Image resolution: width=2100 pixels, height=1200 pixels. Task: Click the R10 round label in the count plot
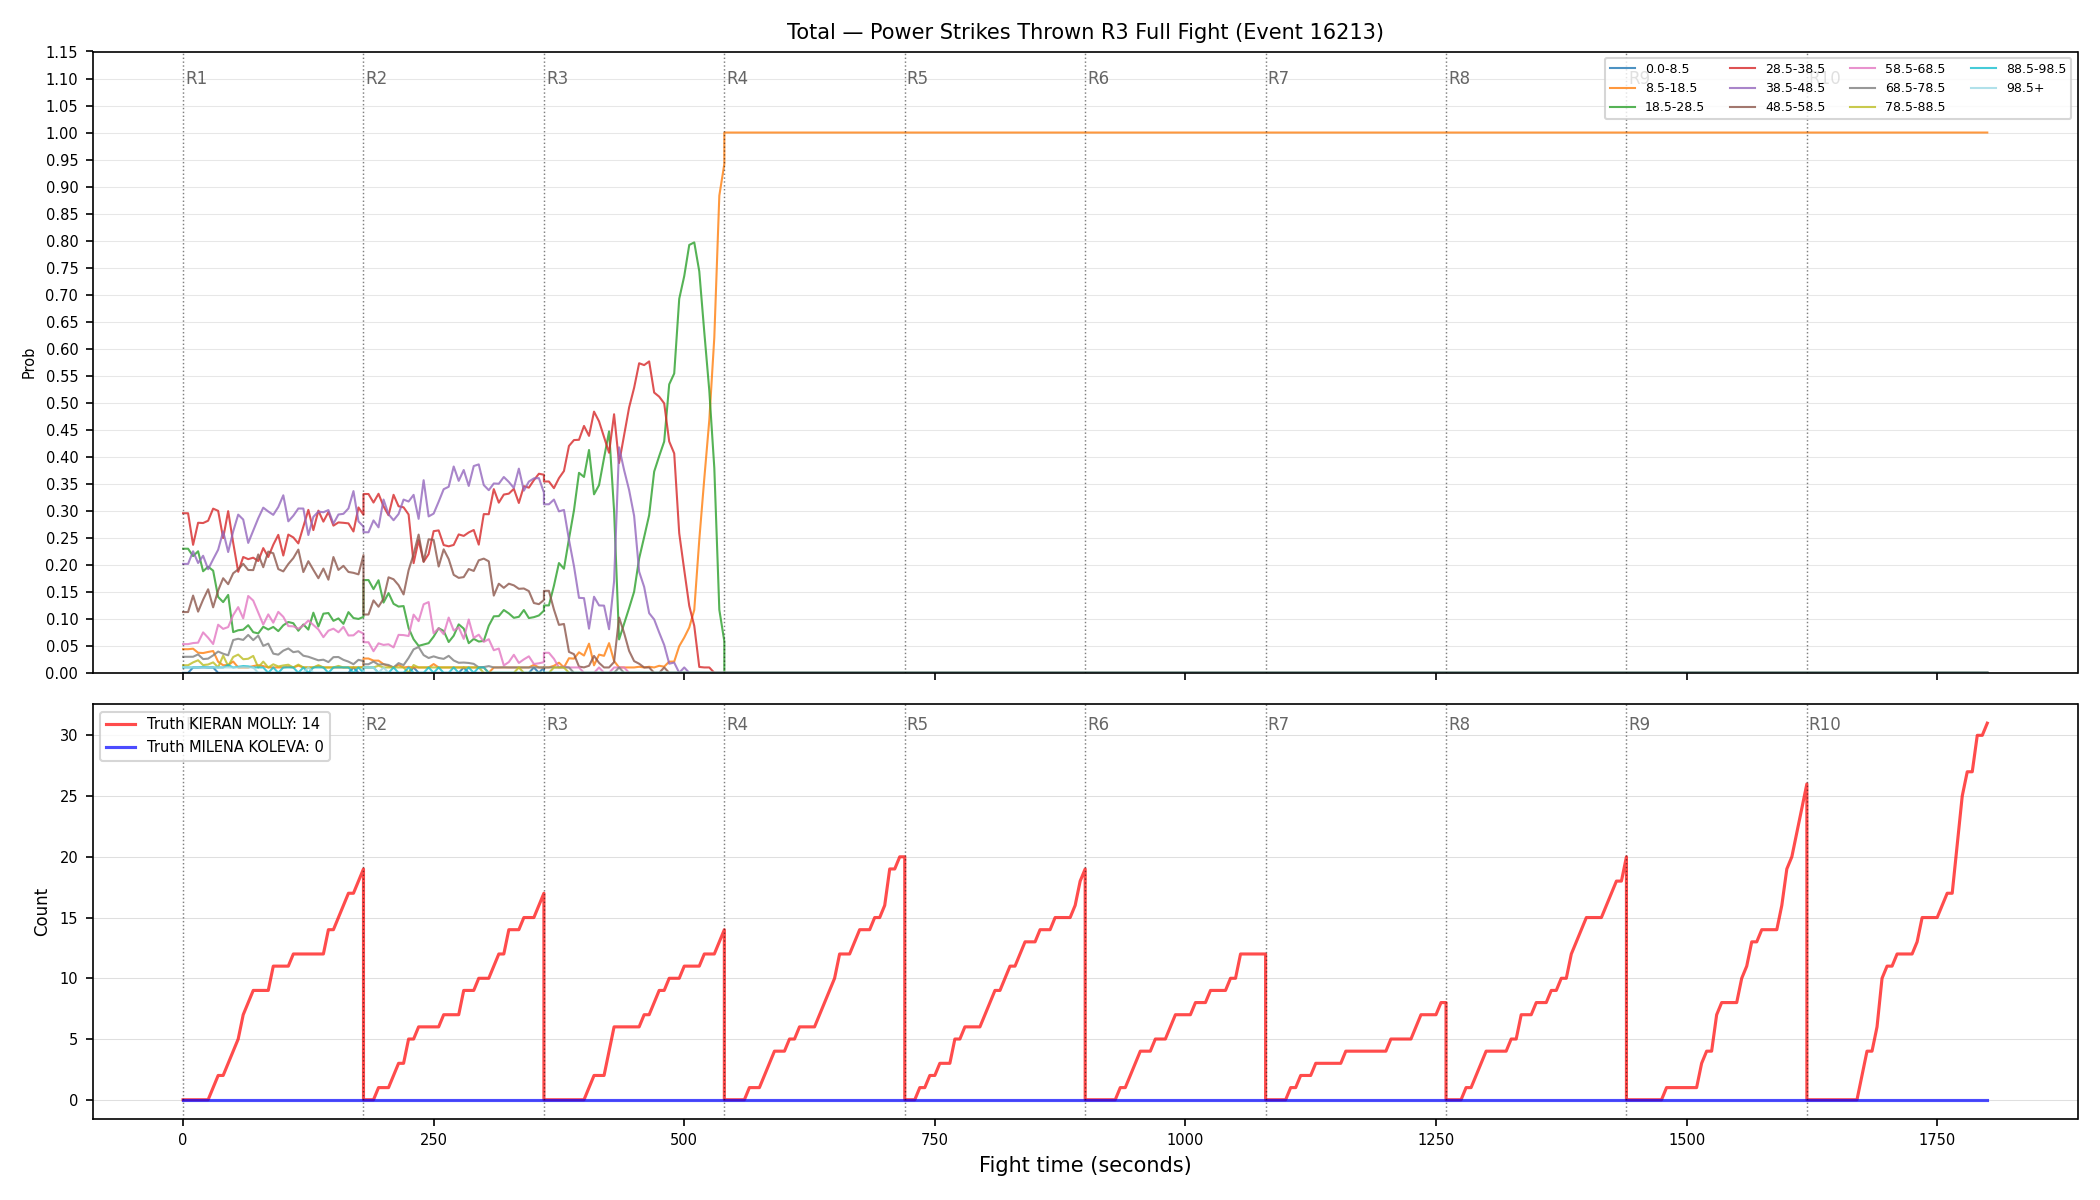pyautogui.click(x=1824, y=724)
